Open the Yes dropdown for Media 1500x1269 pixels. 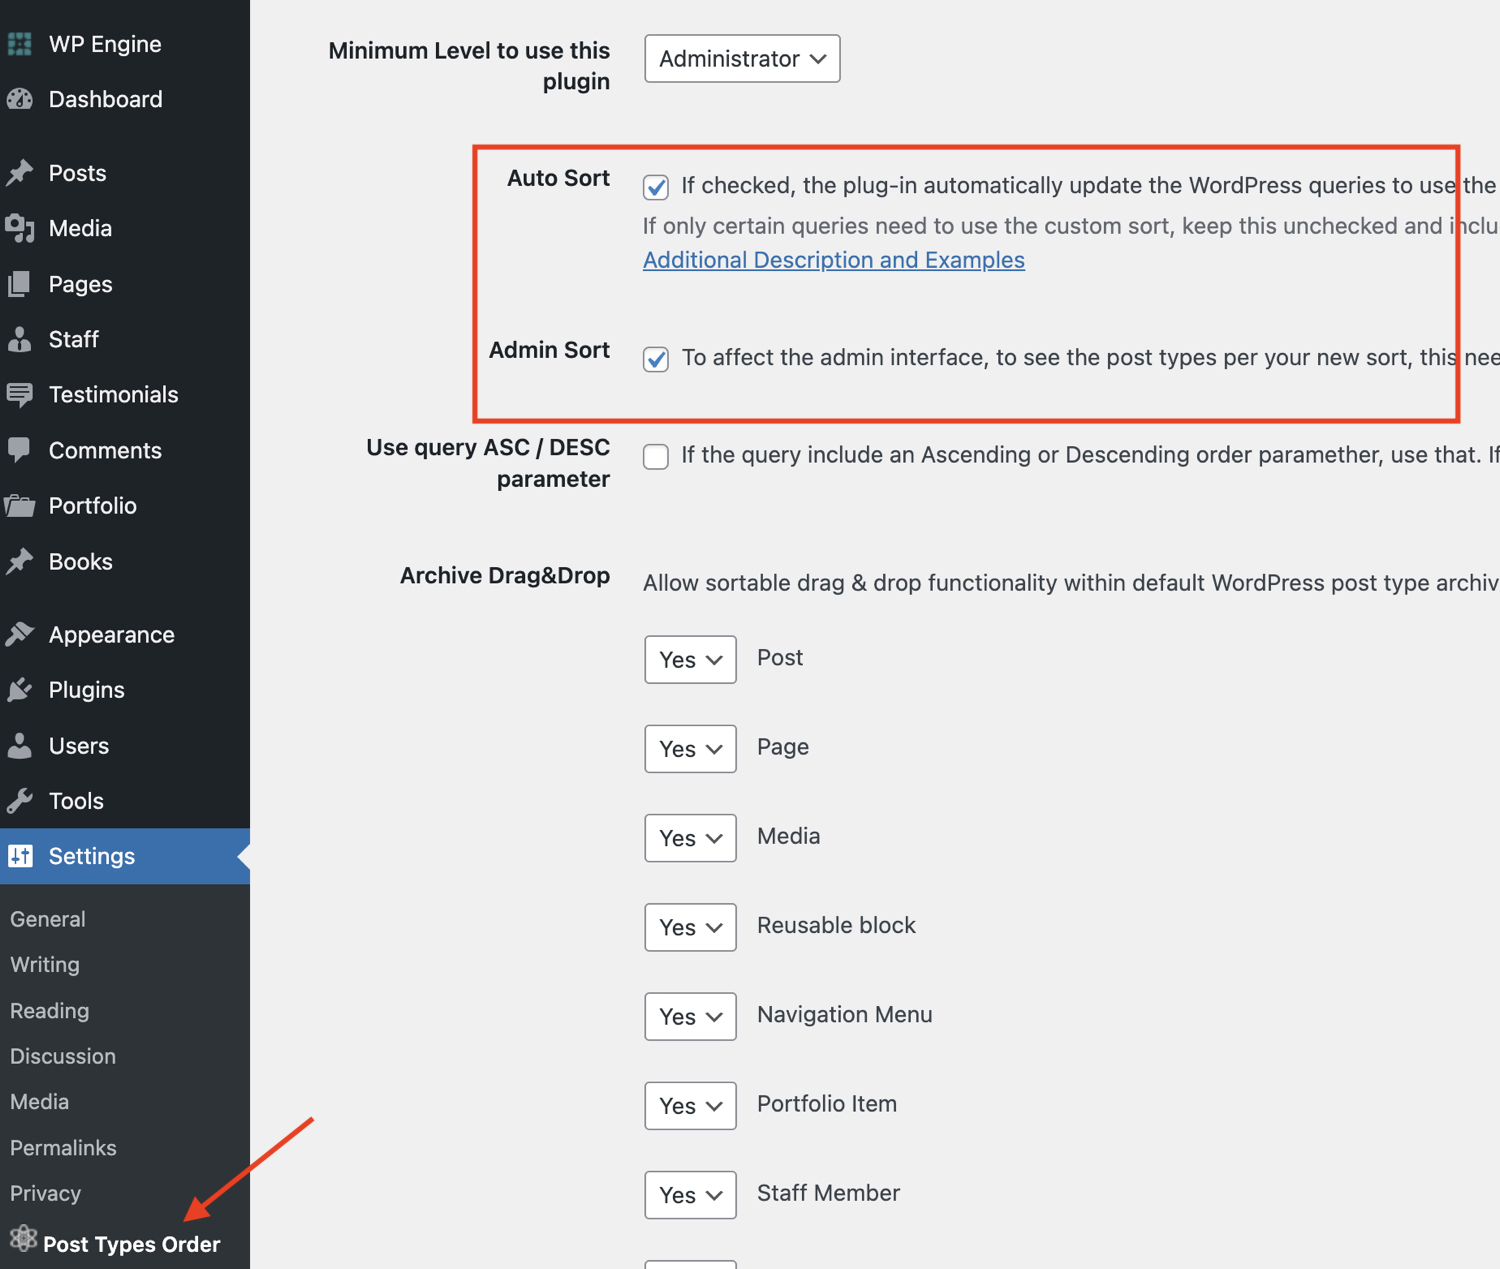[x=690, y=838]
